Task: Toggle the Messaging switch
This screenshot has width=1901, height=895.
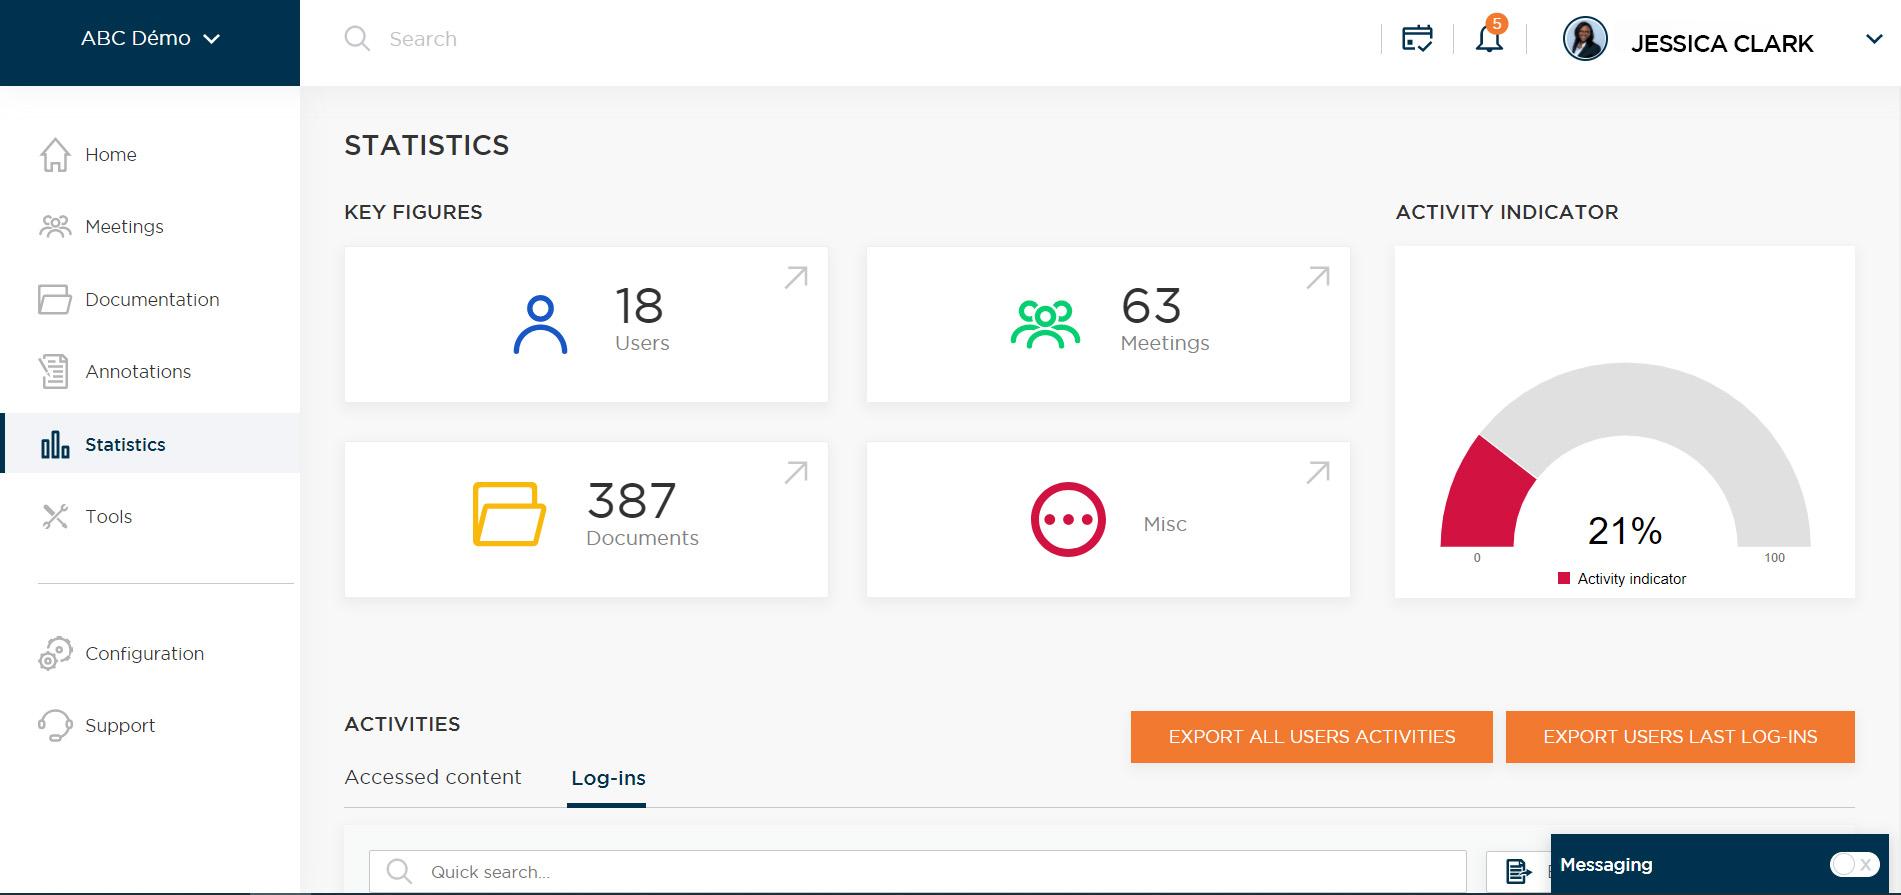Action: pyautogui.click(x=1855, y=864)
